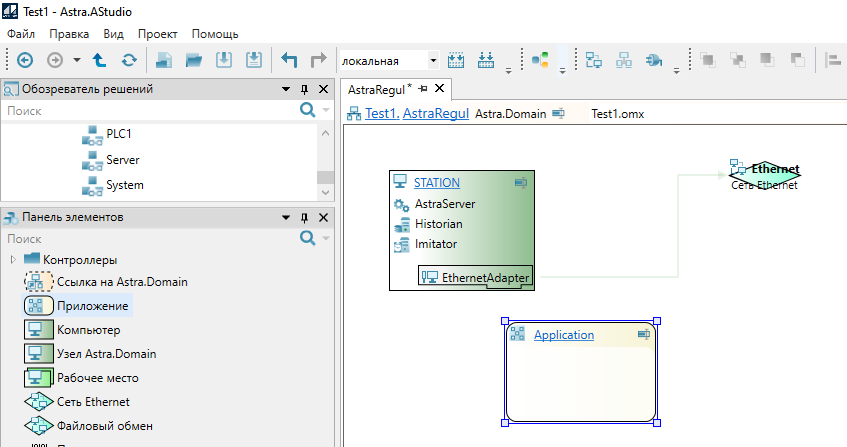Click the Application link on canvas
847x447 pixels.
564,335
